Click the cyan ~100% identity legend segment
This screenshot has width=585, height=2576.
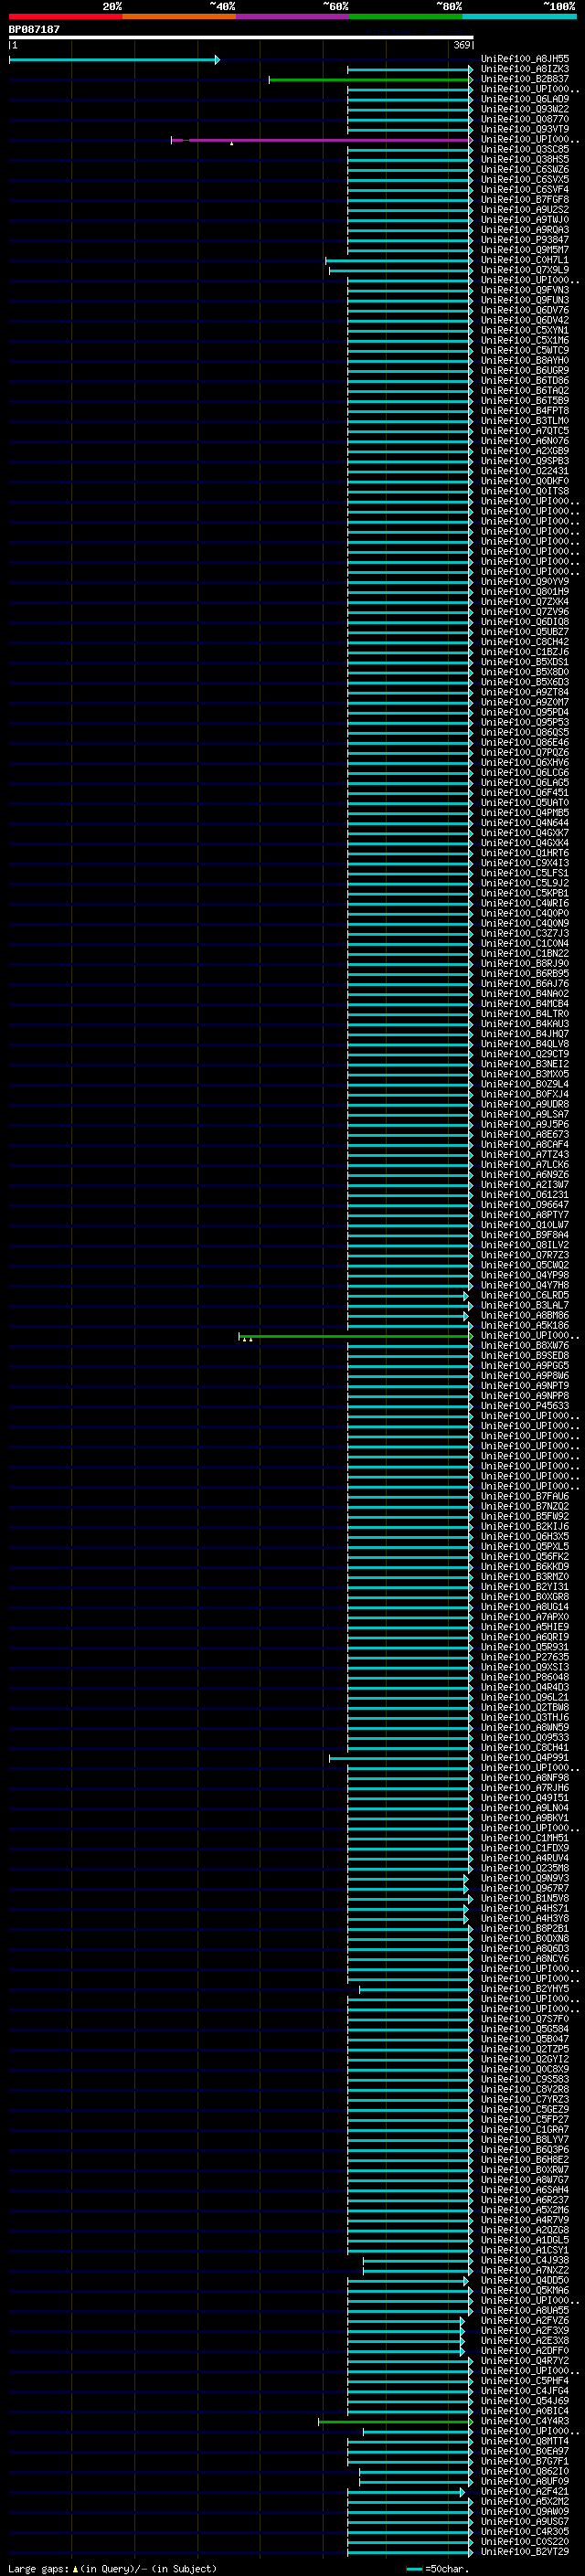[x=519, y=17]
